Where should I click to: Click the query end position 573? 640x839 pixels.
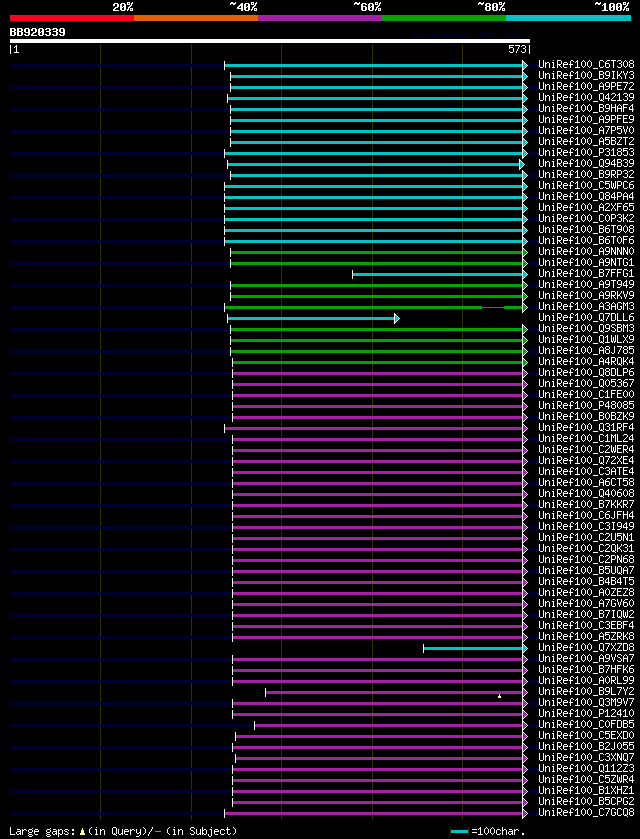(518, 50)
